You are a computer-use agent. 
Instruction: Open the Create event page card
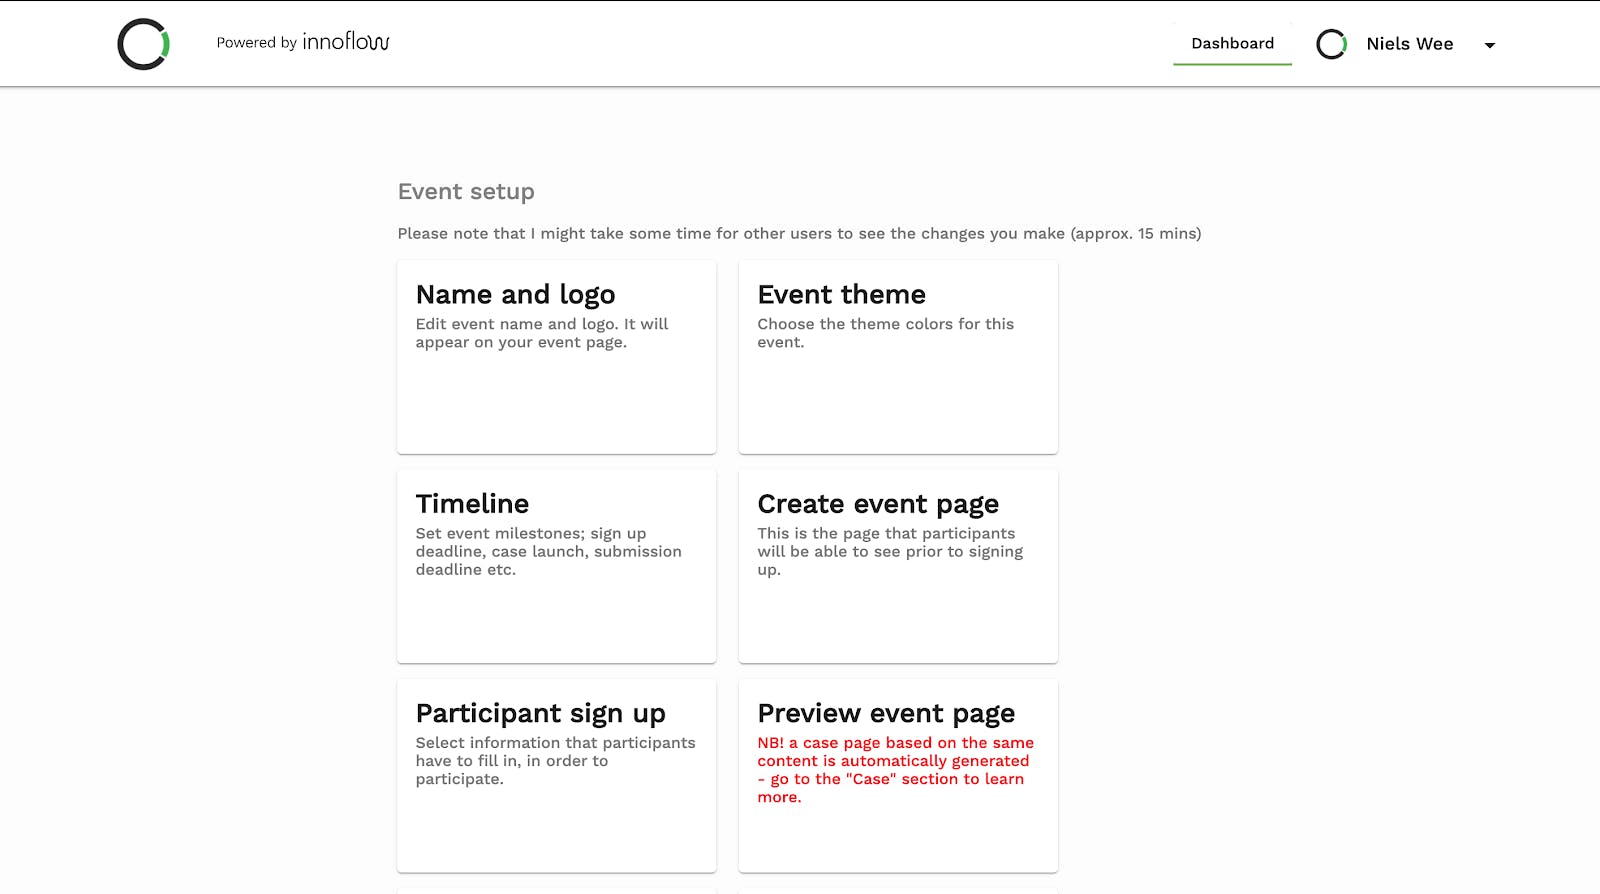pos(898,566)
